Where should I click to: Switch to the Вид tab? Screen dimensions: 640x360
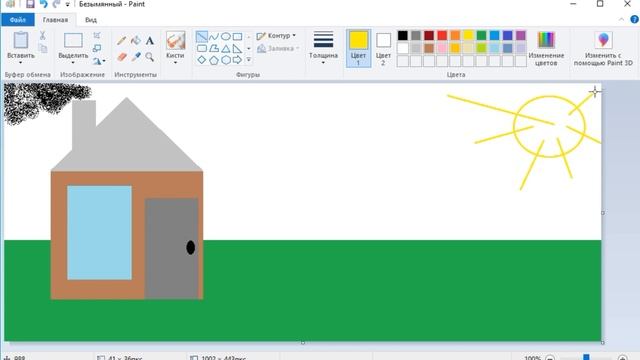[x=91, y=20]
